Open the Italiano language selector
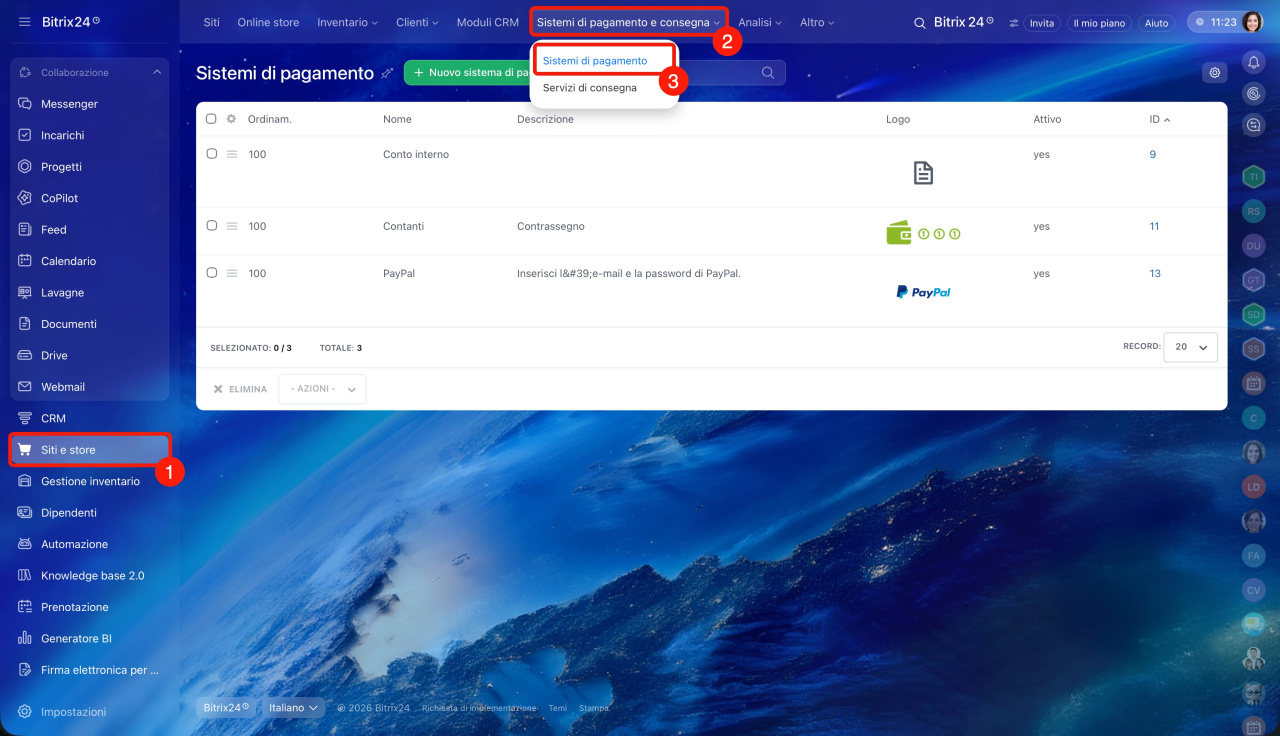 coord(293,708)
